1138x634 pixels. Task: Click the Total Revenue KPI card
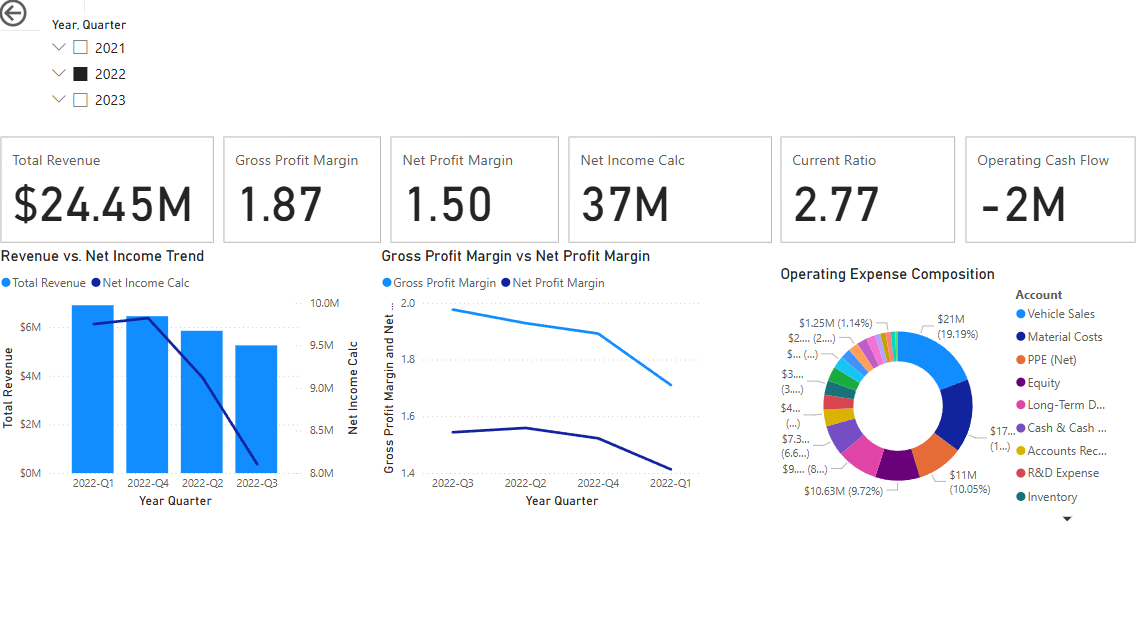(107, 189)
